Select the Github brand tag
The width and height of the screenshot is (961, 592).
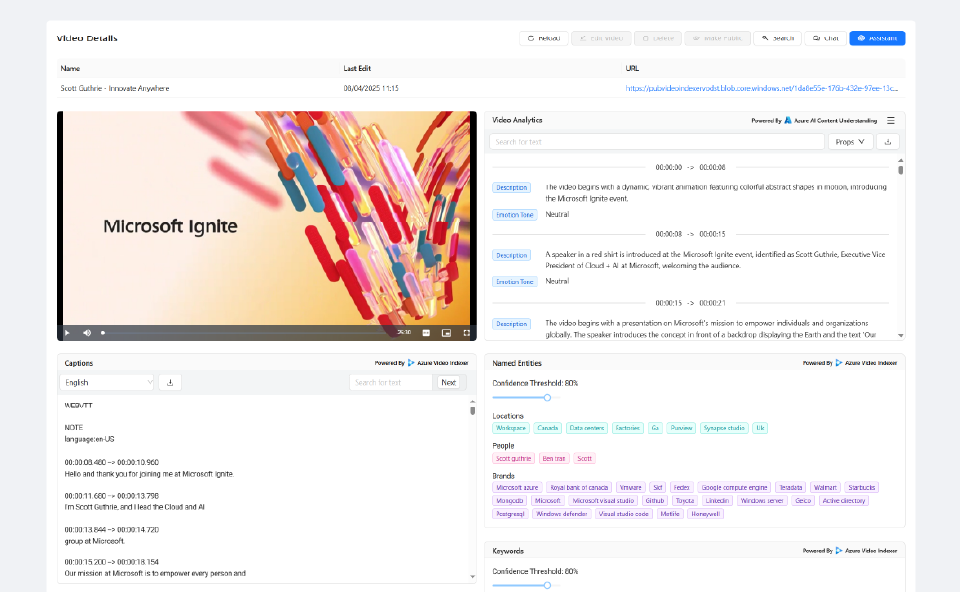point(655,501)
